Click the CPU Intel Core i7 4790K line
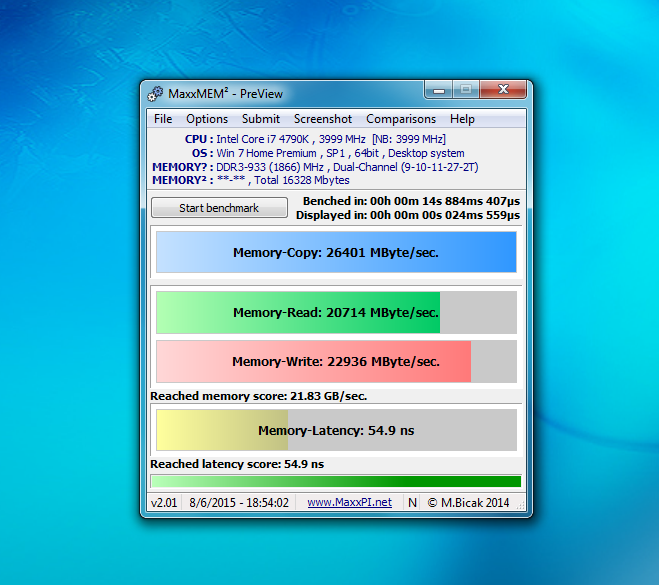Screen dimensions: 659x585 pos(315,139)
